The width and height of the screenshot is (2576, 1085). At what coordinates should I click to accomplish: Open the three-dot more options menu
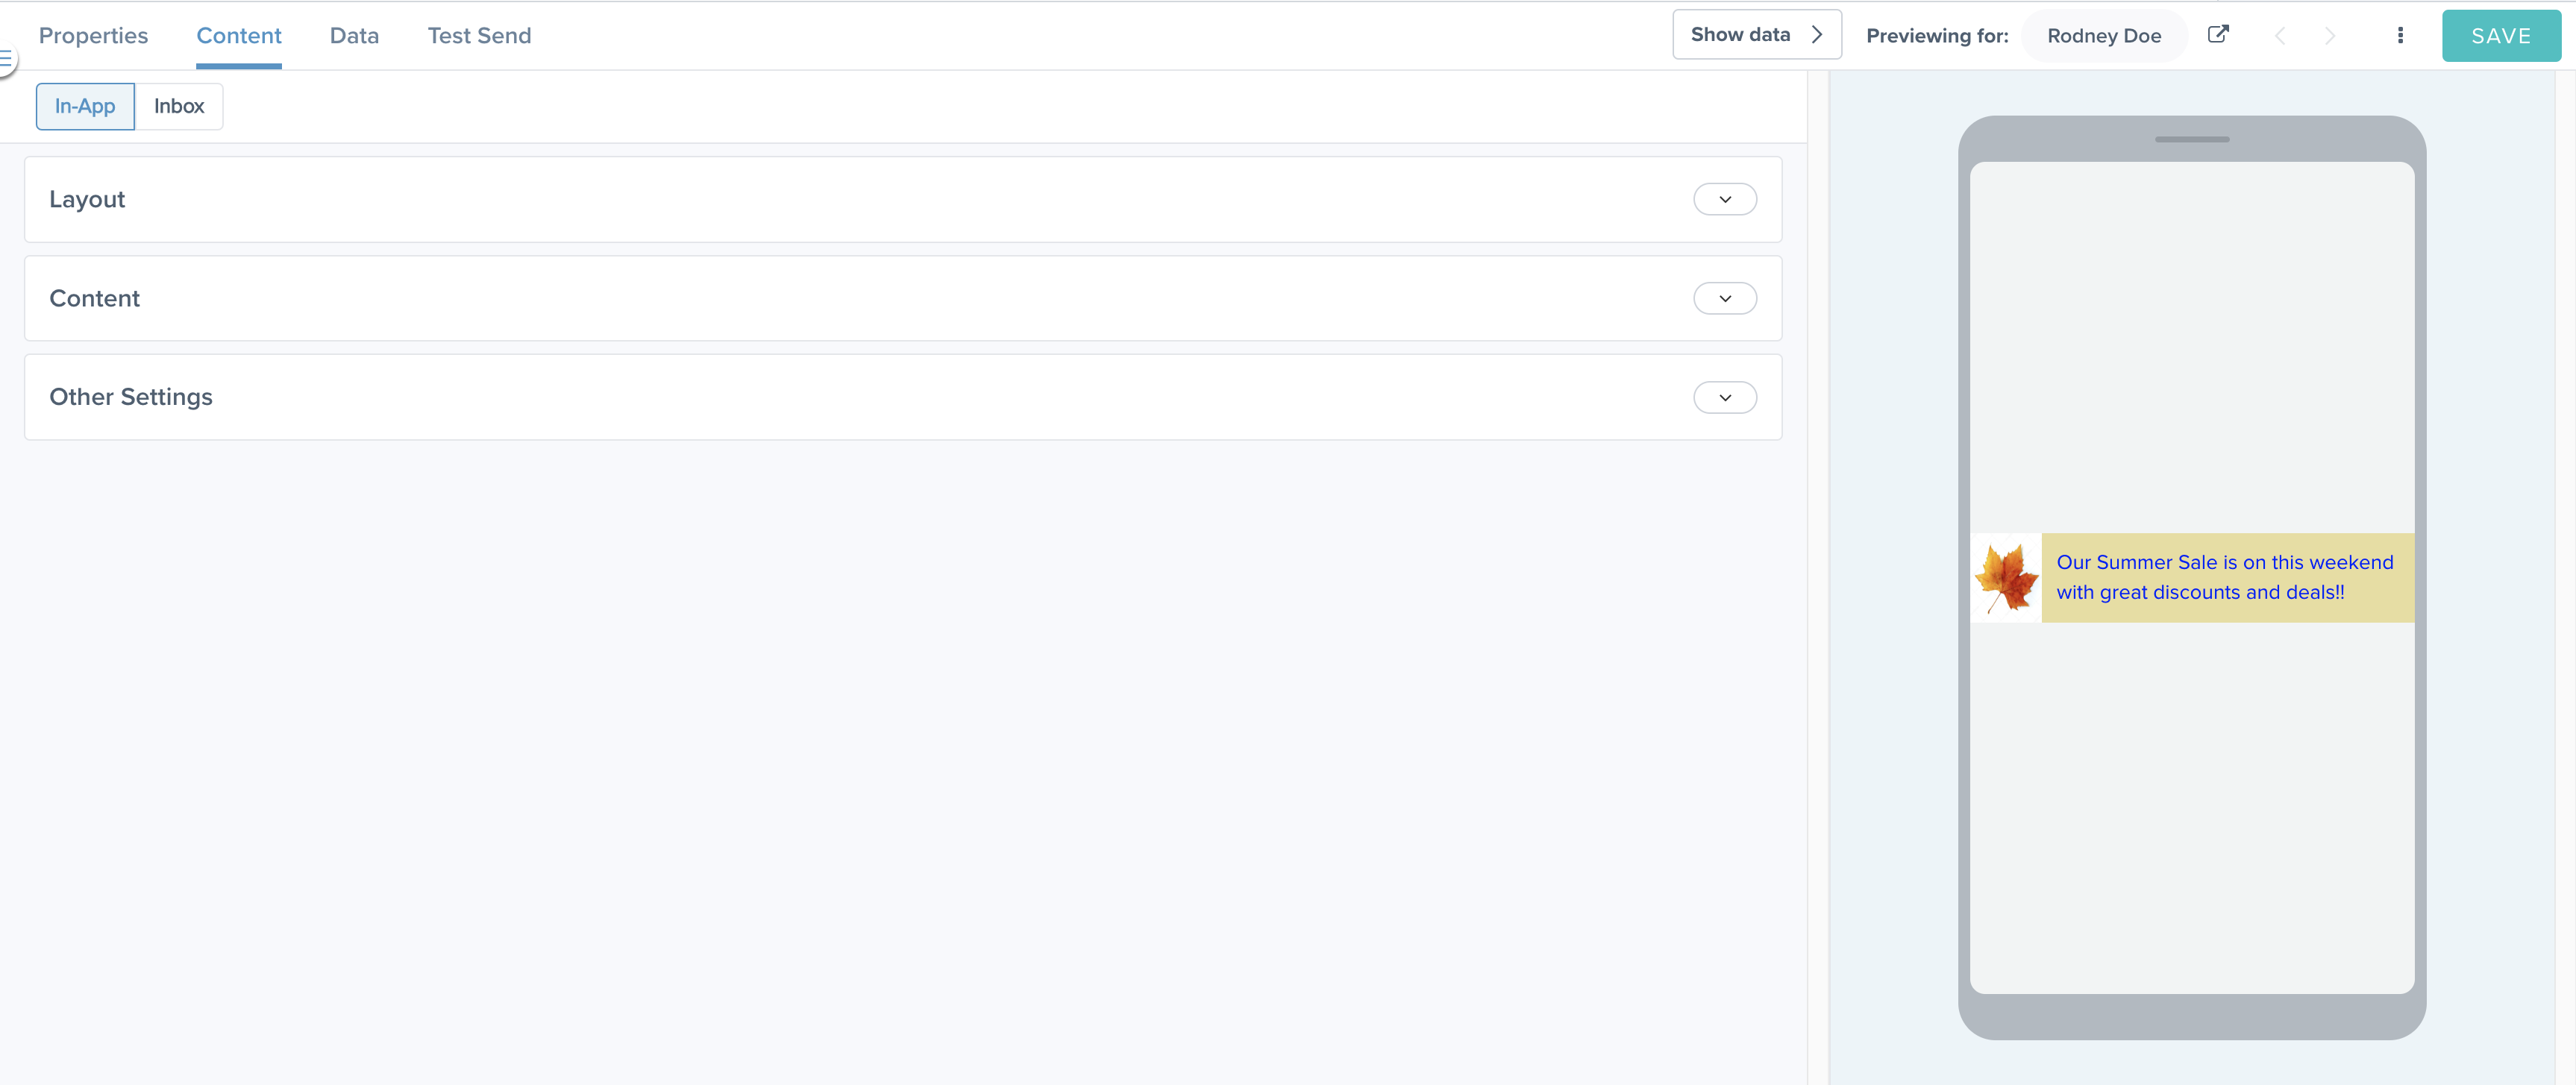coord(2401,35)
